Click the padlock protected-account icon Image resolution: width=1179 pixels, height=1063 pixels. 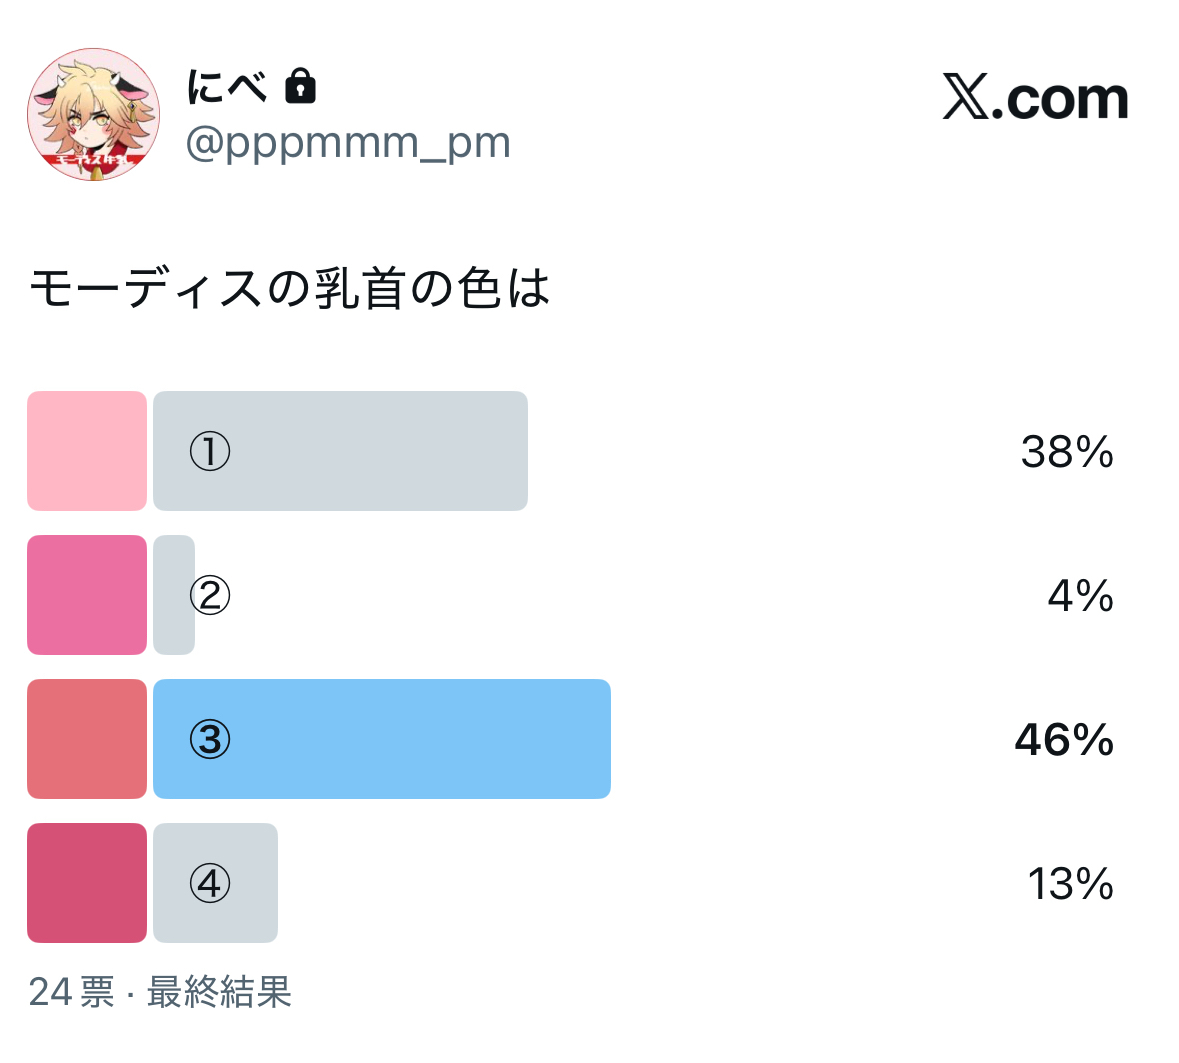click(x=300, y=86)
